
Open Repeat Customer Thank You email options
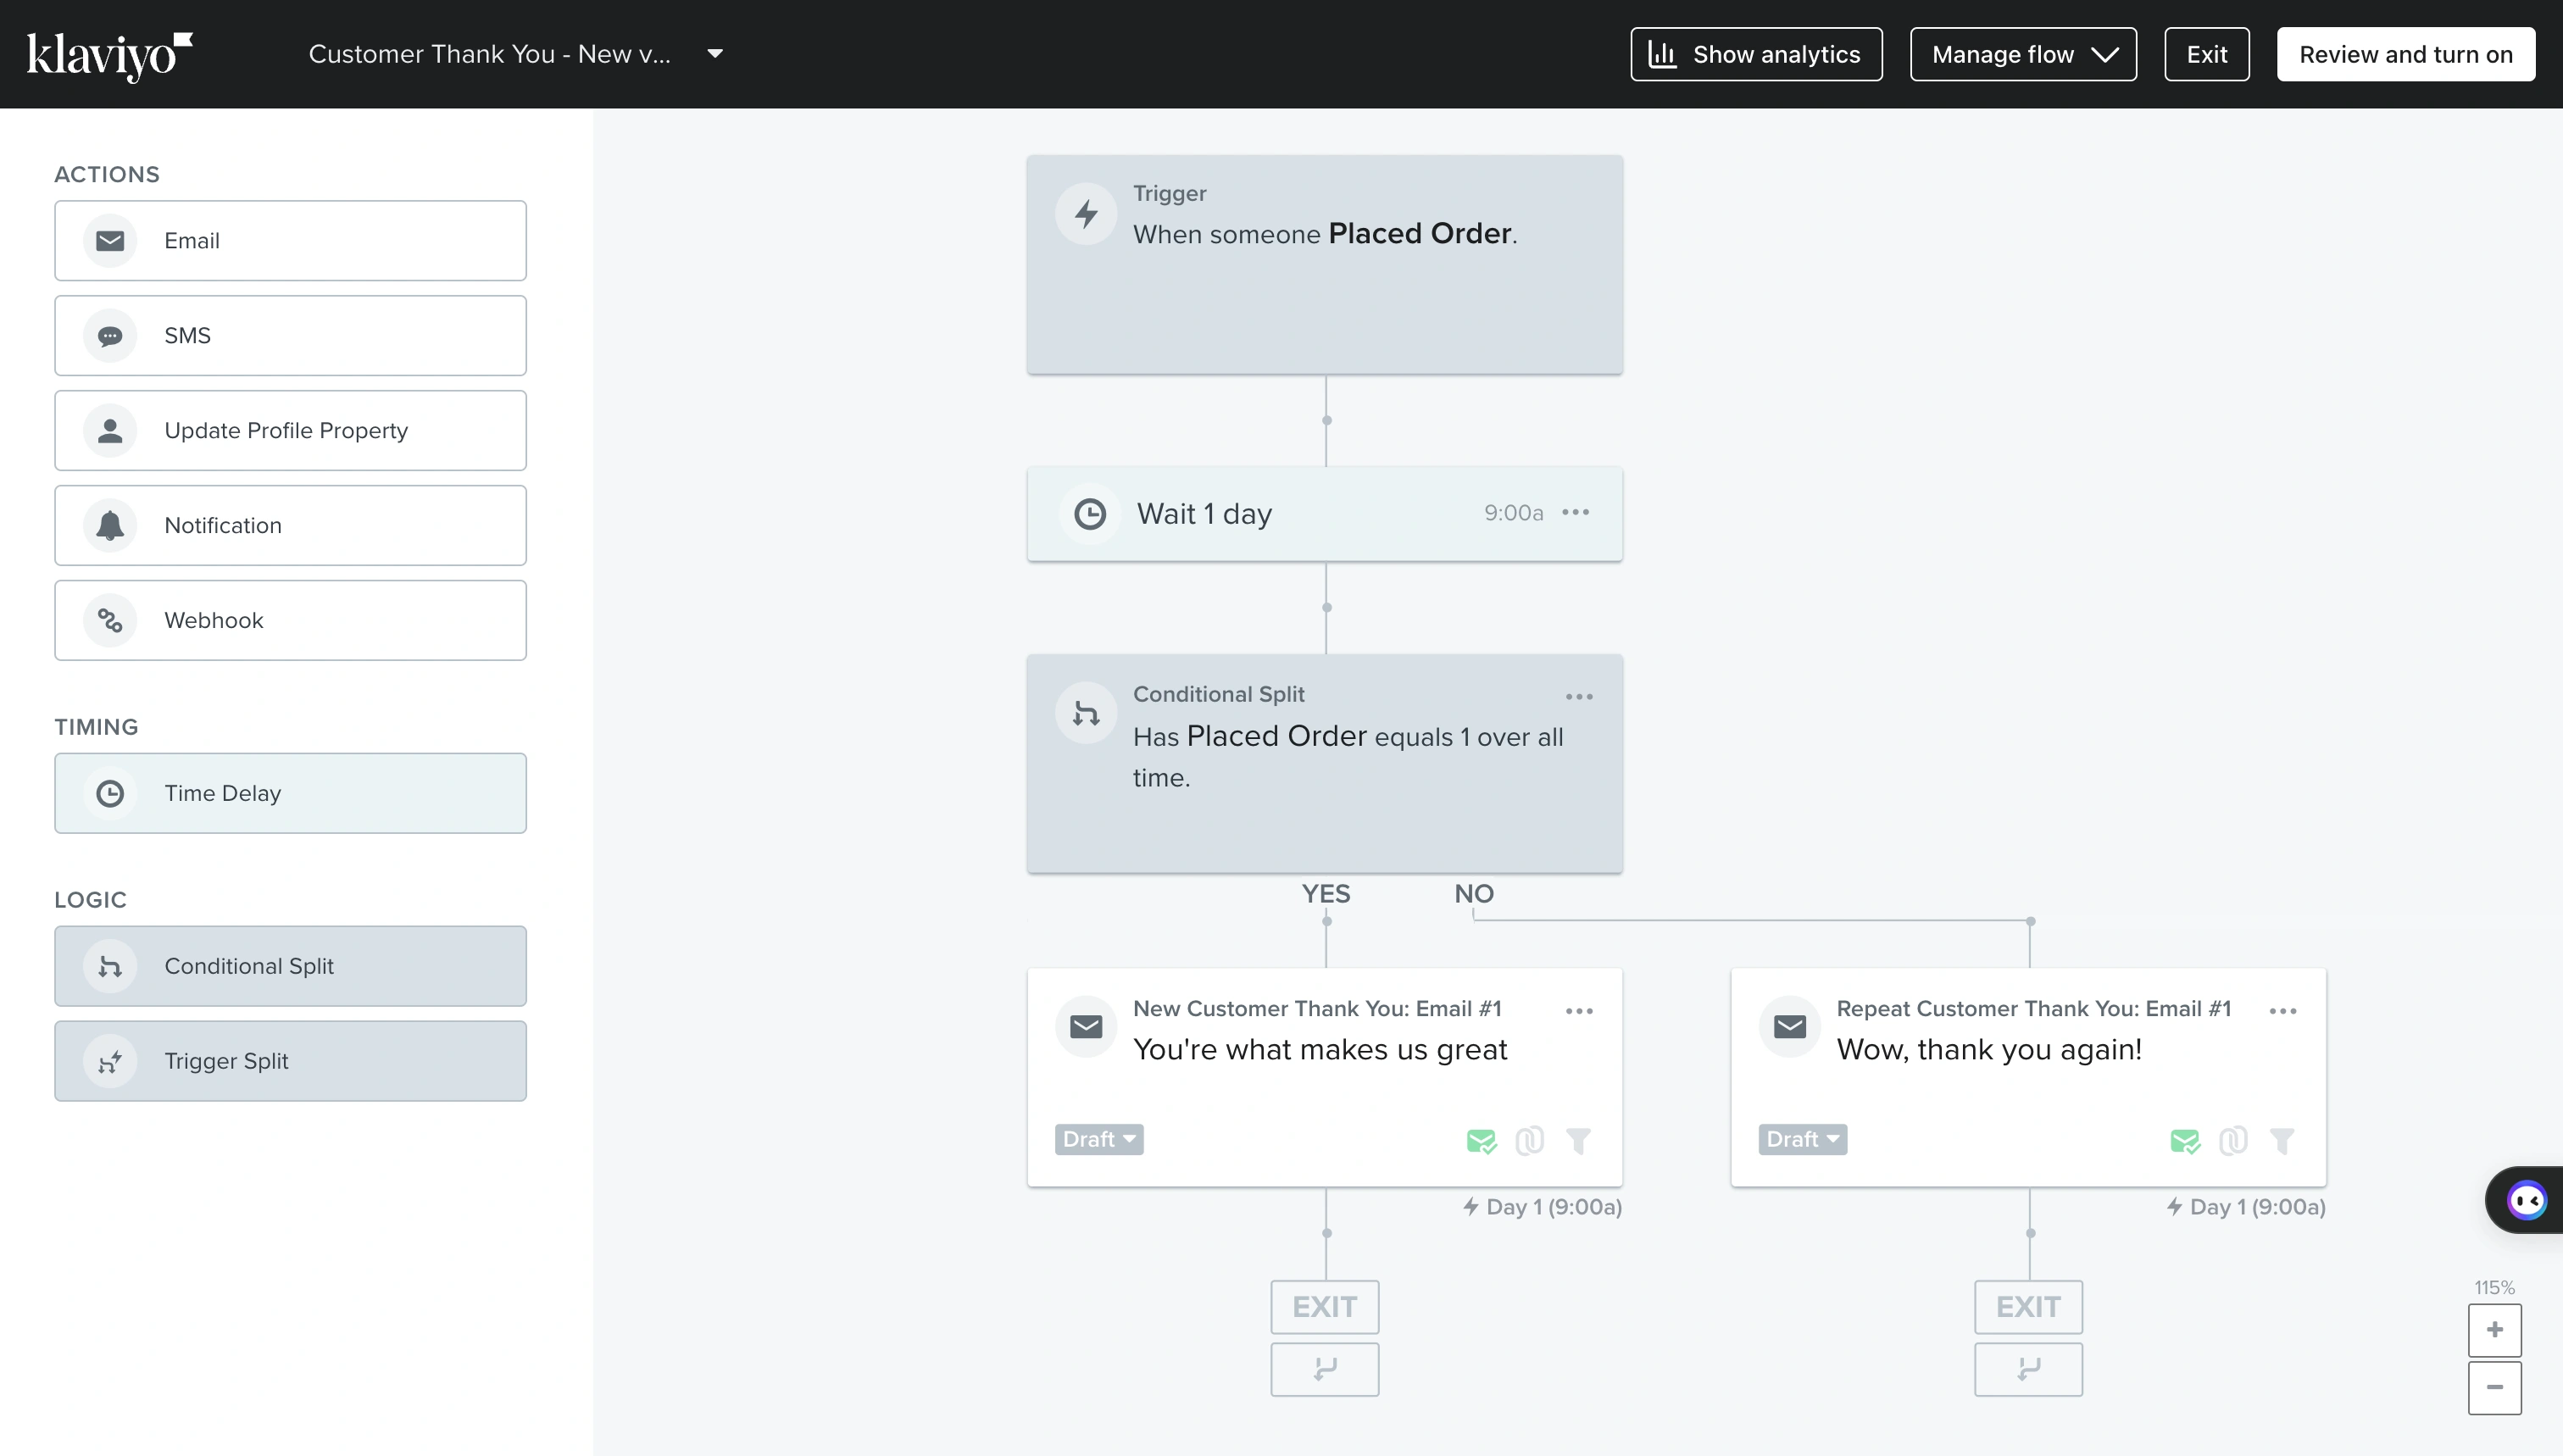pos(2283,1012)
